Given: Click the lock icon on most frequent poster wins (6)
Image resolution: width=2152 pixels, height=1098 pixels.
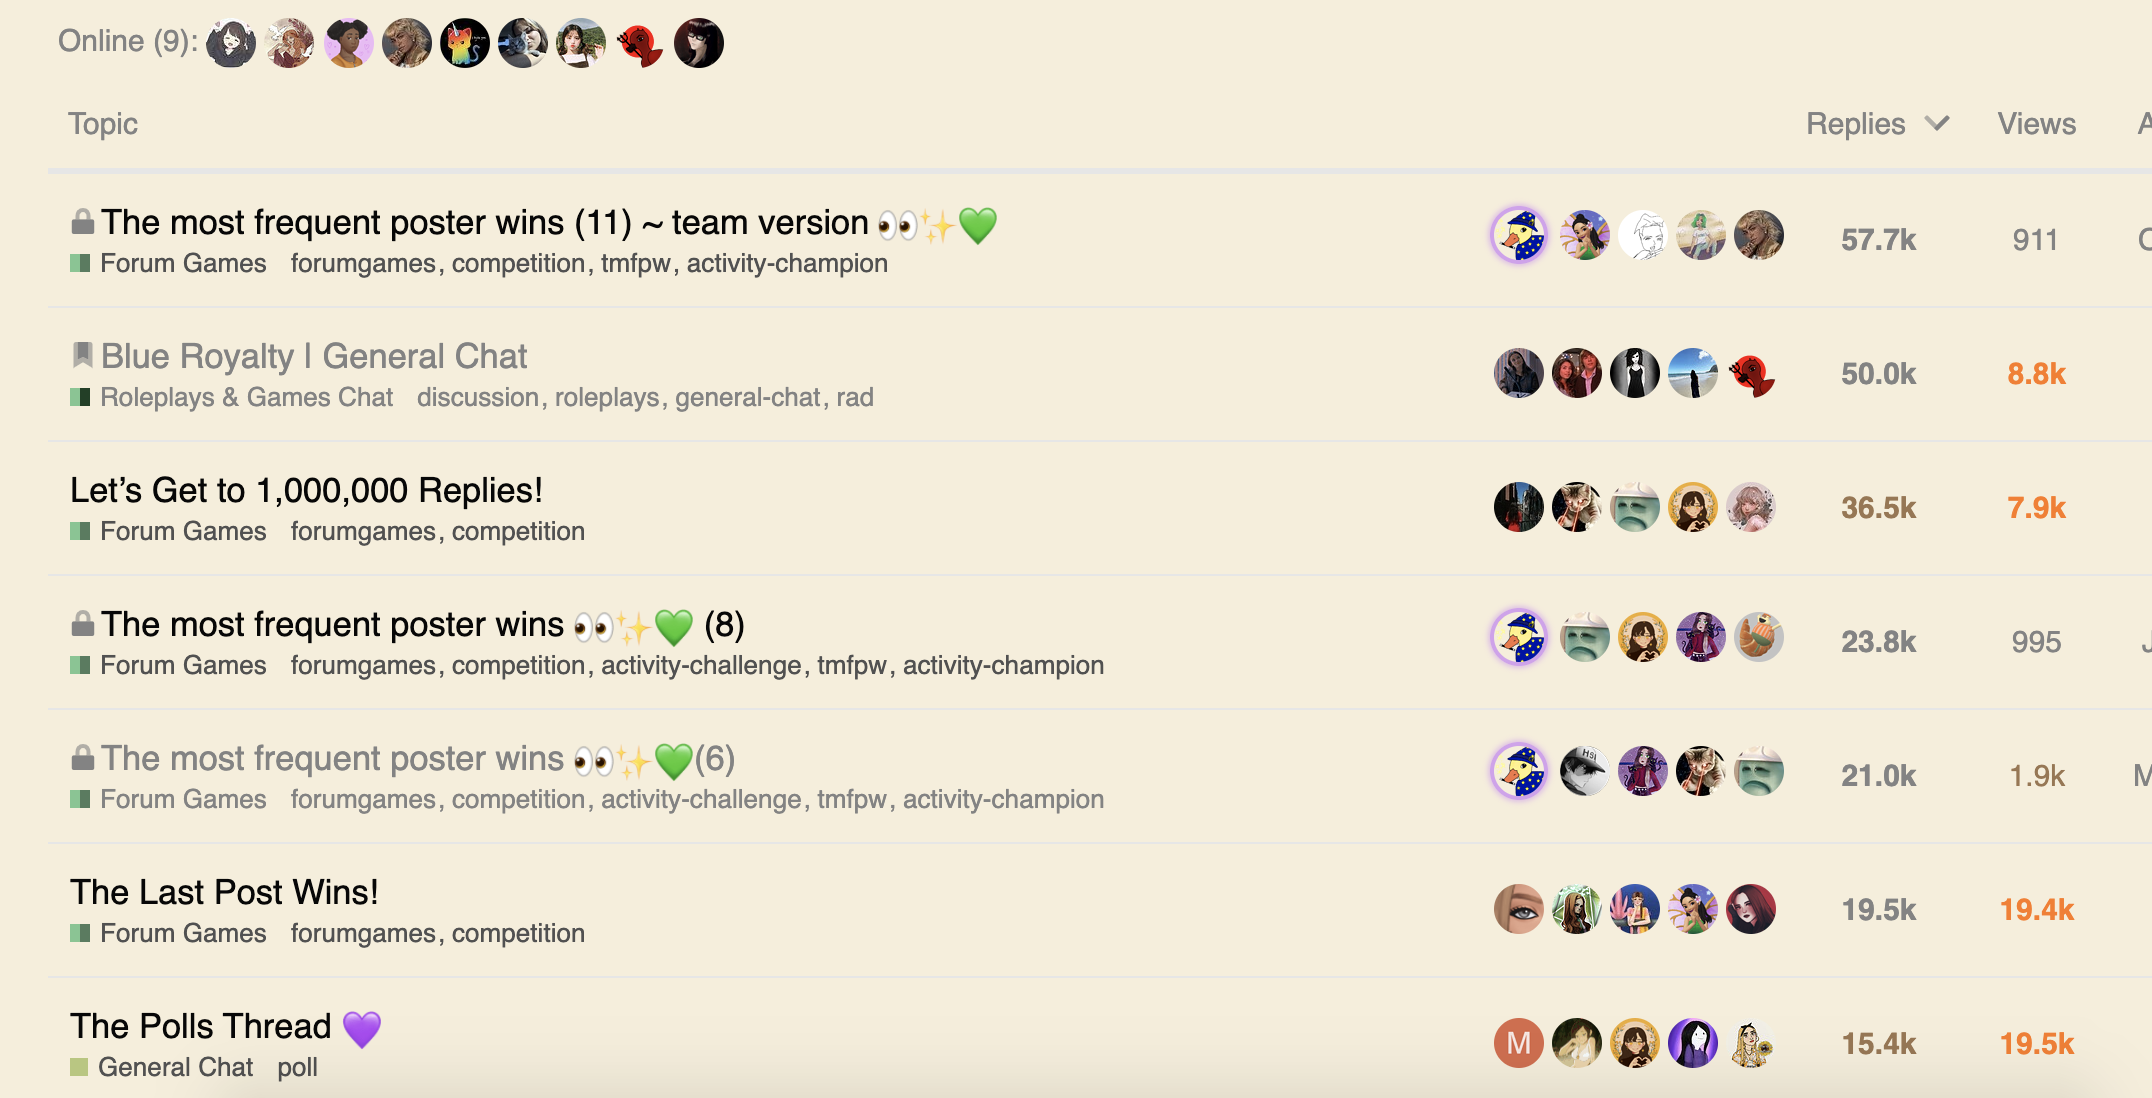Looking at the screenshot, I should coord(83,758).
